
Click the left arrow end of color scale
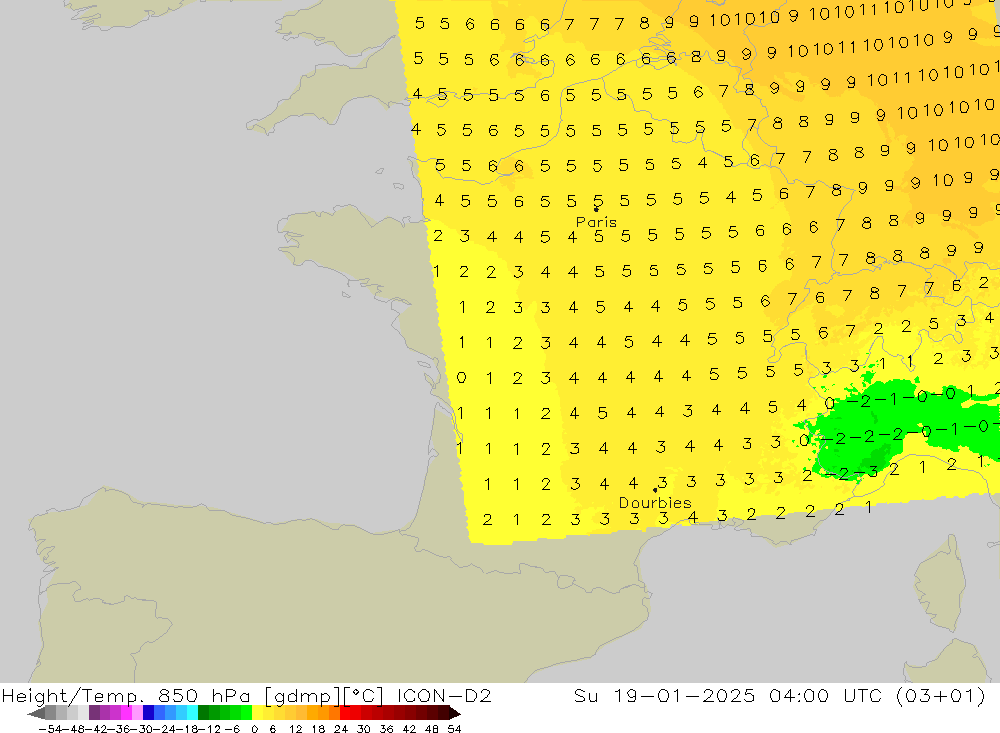36,713
